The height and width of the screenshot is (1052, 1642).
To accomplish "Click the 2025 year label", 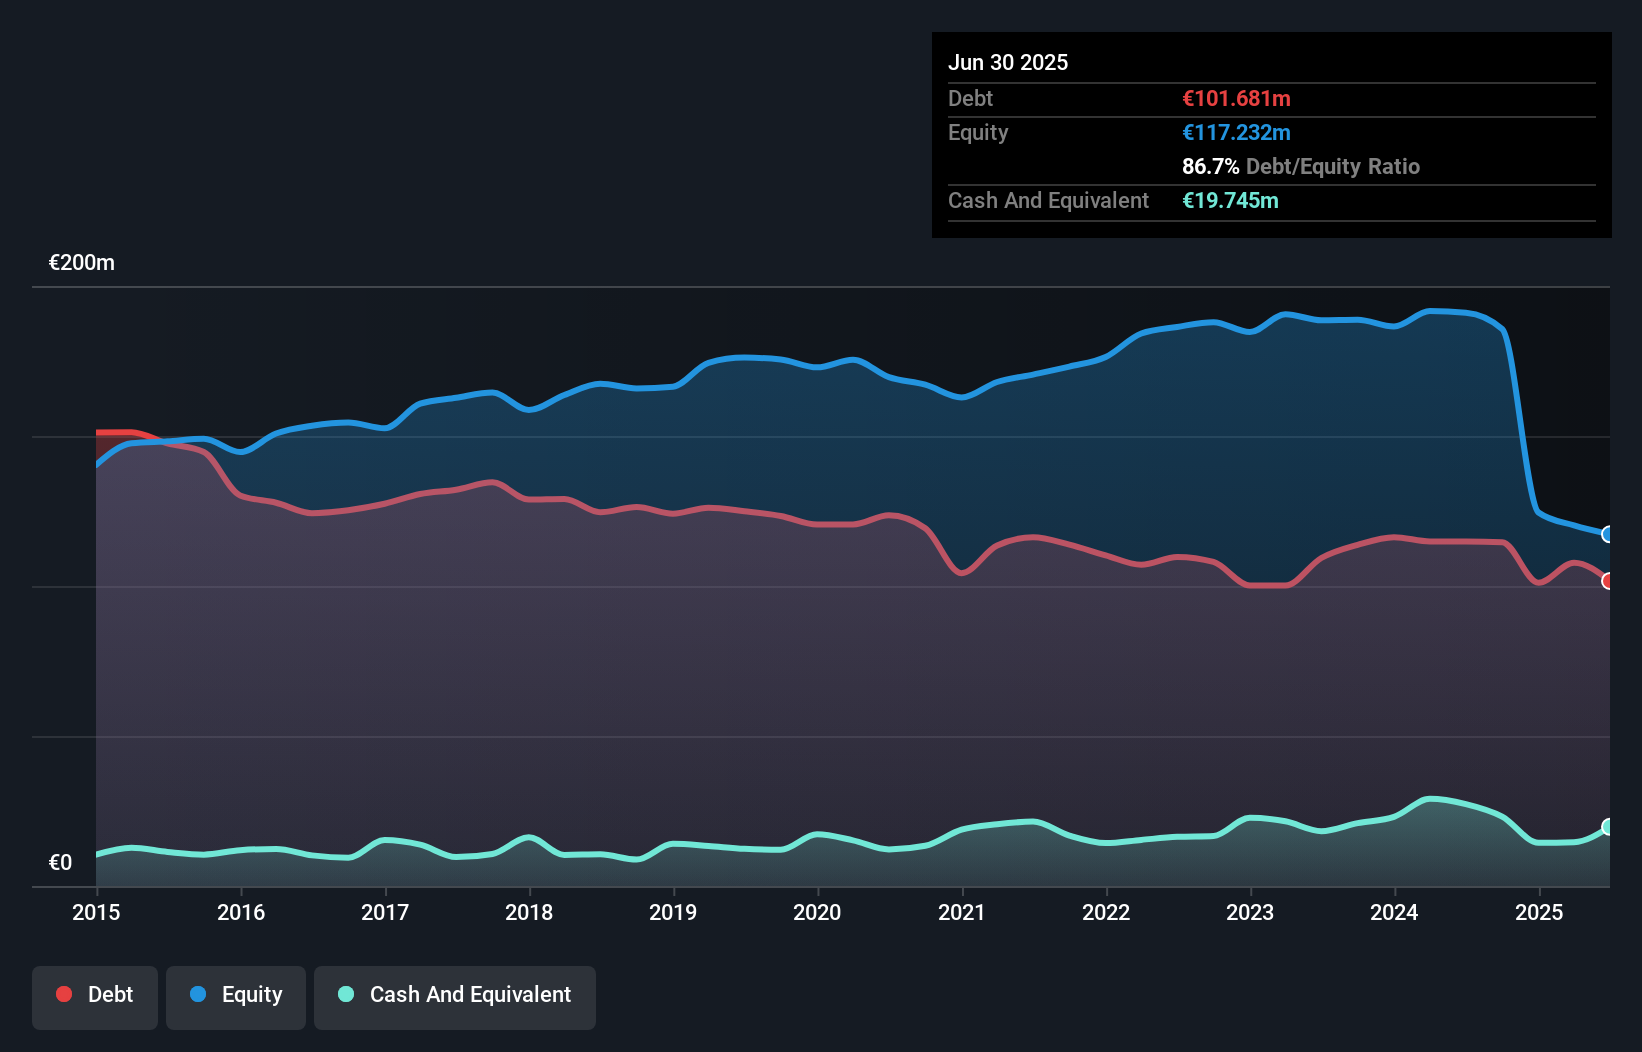I will 1540,912.
